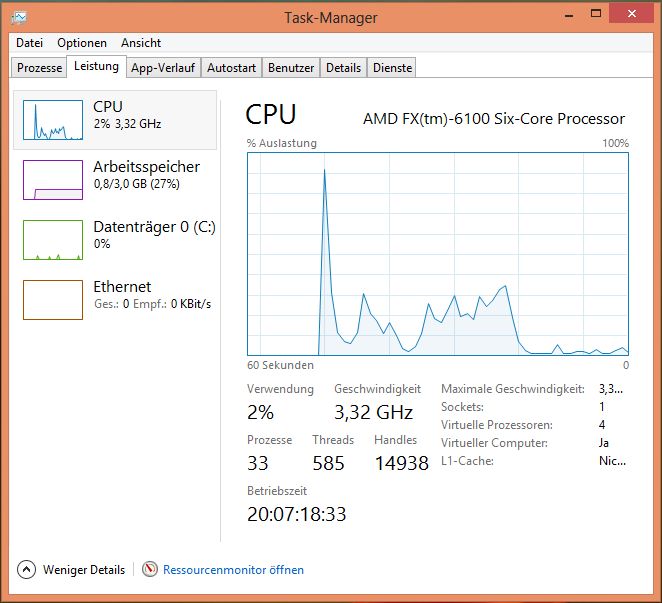Select the CPU mini graph thumbnail
662x603 pixels.
pos(53,120)
